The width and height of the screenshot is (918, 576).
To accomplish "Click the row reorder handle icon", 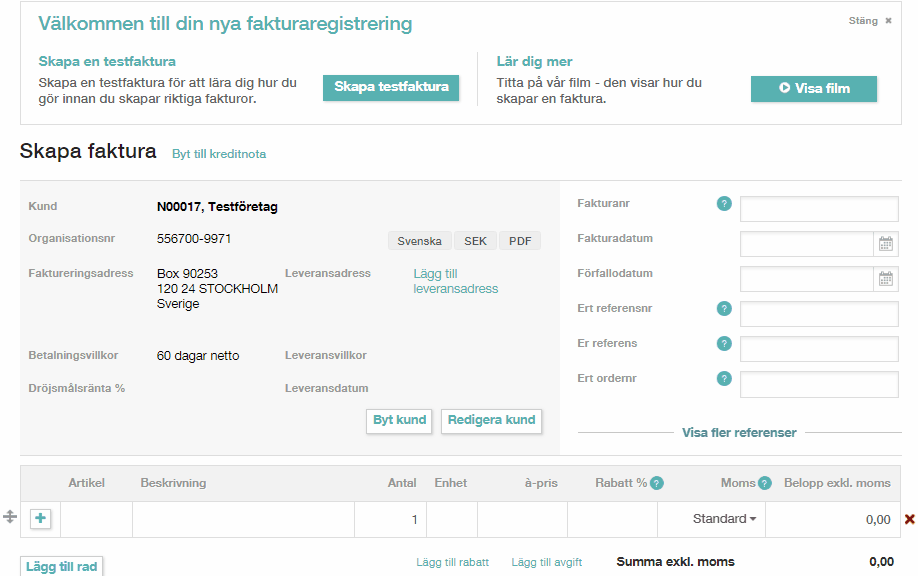I will click(9, 517).
